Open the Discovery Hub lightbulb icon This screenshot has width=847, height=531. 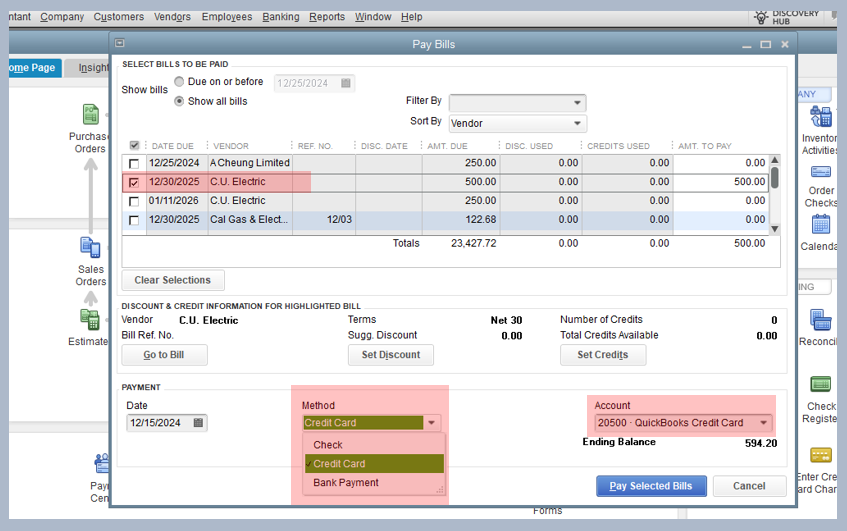pos(761,17)
